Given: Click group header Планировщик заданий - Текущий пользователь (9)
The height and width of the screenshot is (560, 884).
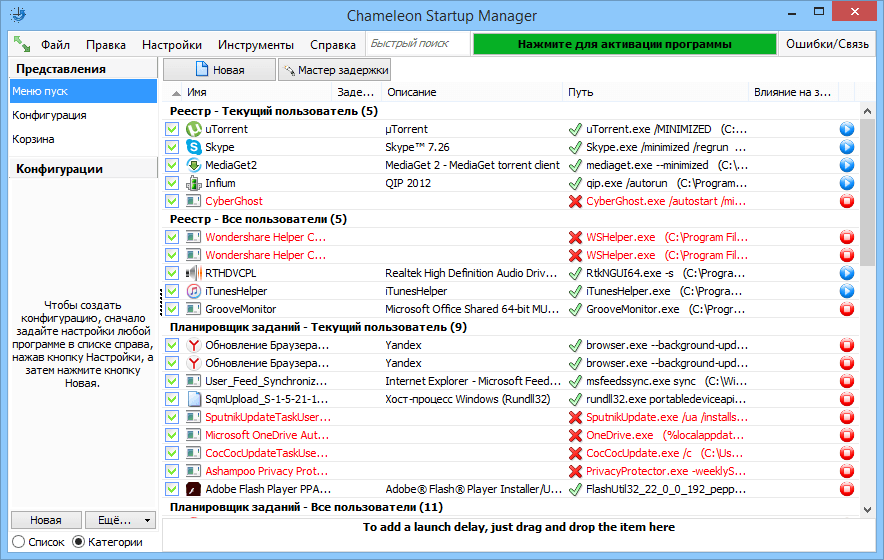Looking at the screenshot, I should pyautogui.click(x=318, y=327).
